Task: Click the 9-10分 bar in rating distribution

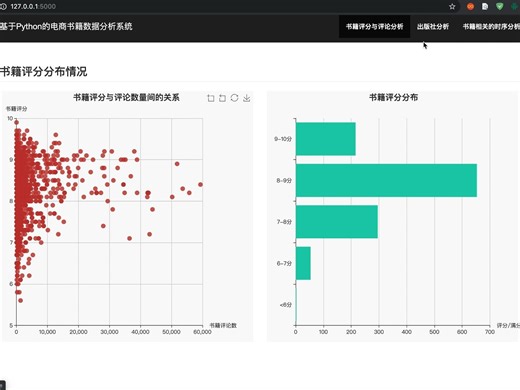Action: [325, 139]
